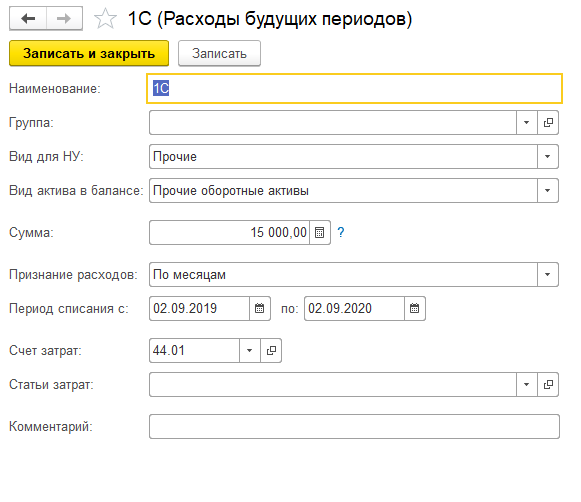Open calendar for start date 02.09.2019

259,308
